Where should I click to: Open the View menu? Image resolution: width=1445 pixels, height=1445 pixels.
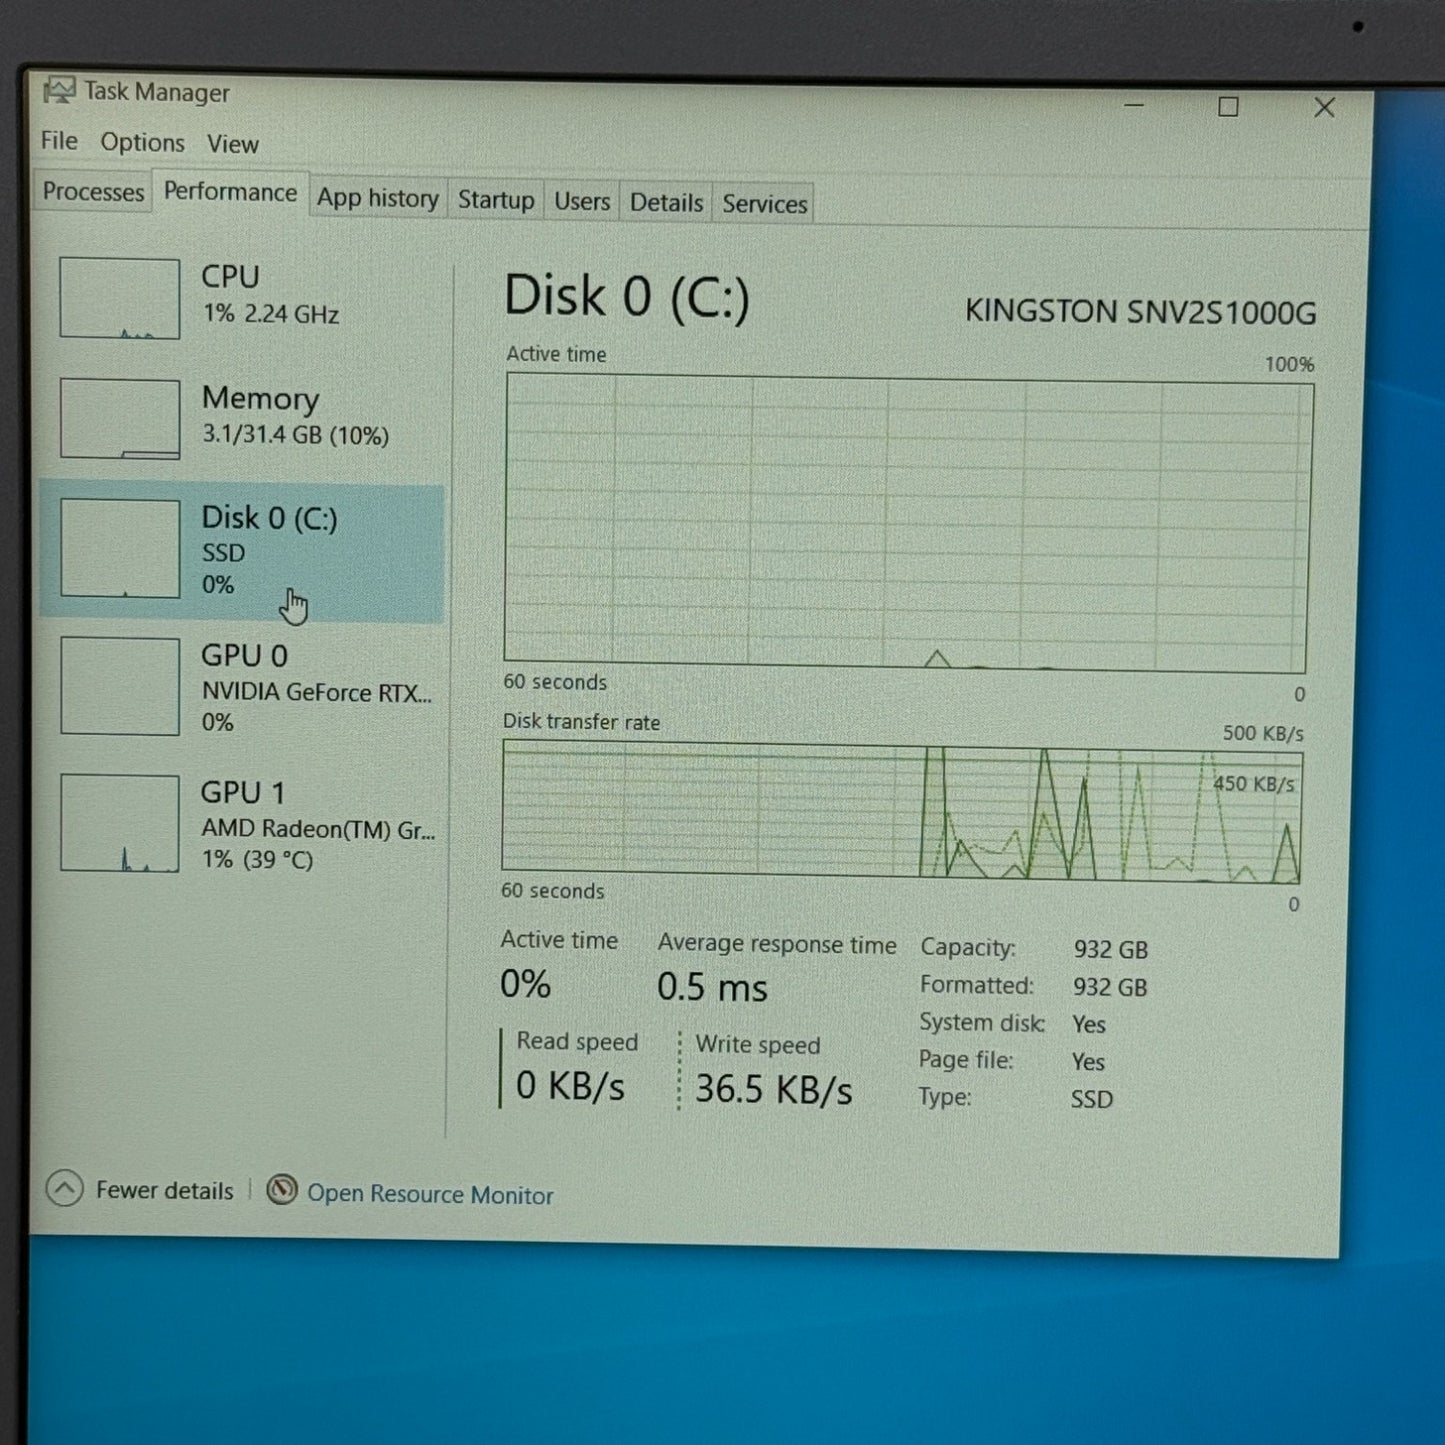(x=232, y=144)
